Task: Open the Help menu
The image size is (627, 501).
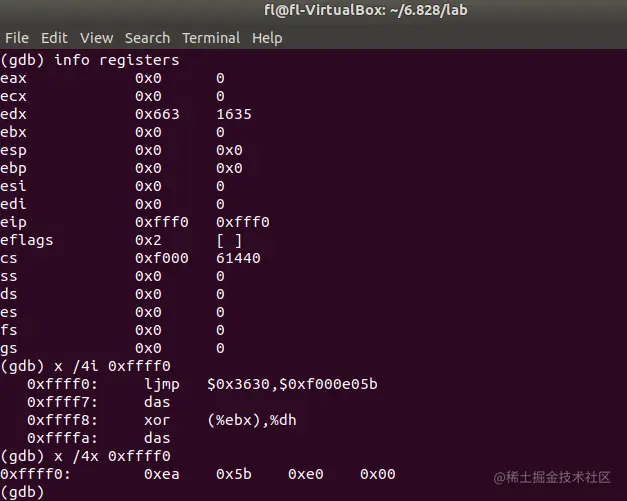Action: [267, 38]
